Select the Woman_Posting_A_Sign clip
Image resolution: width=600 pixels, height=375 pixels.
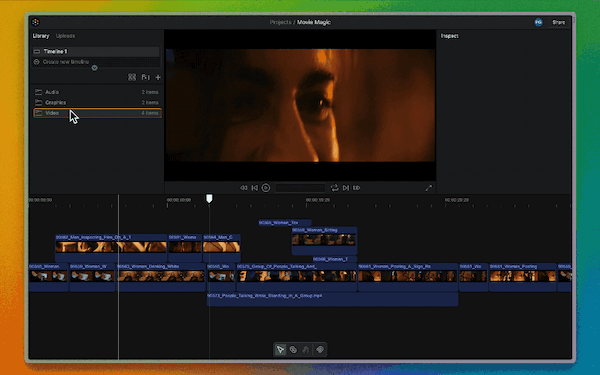[408, 277]
